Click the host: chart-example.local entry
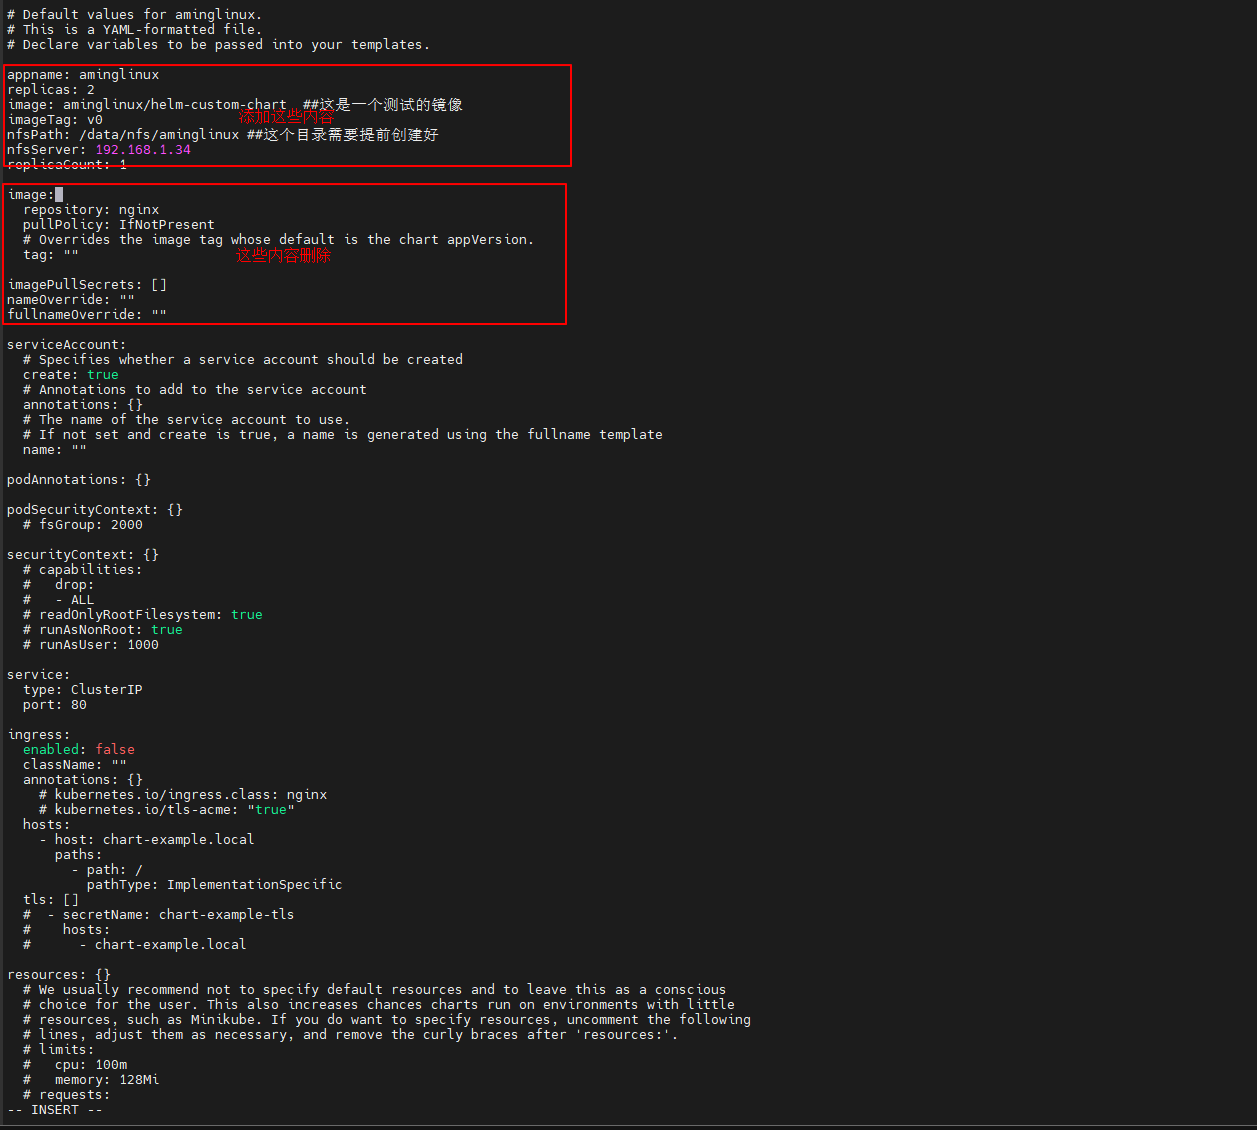 [154, 840]
